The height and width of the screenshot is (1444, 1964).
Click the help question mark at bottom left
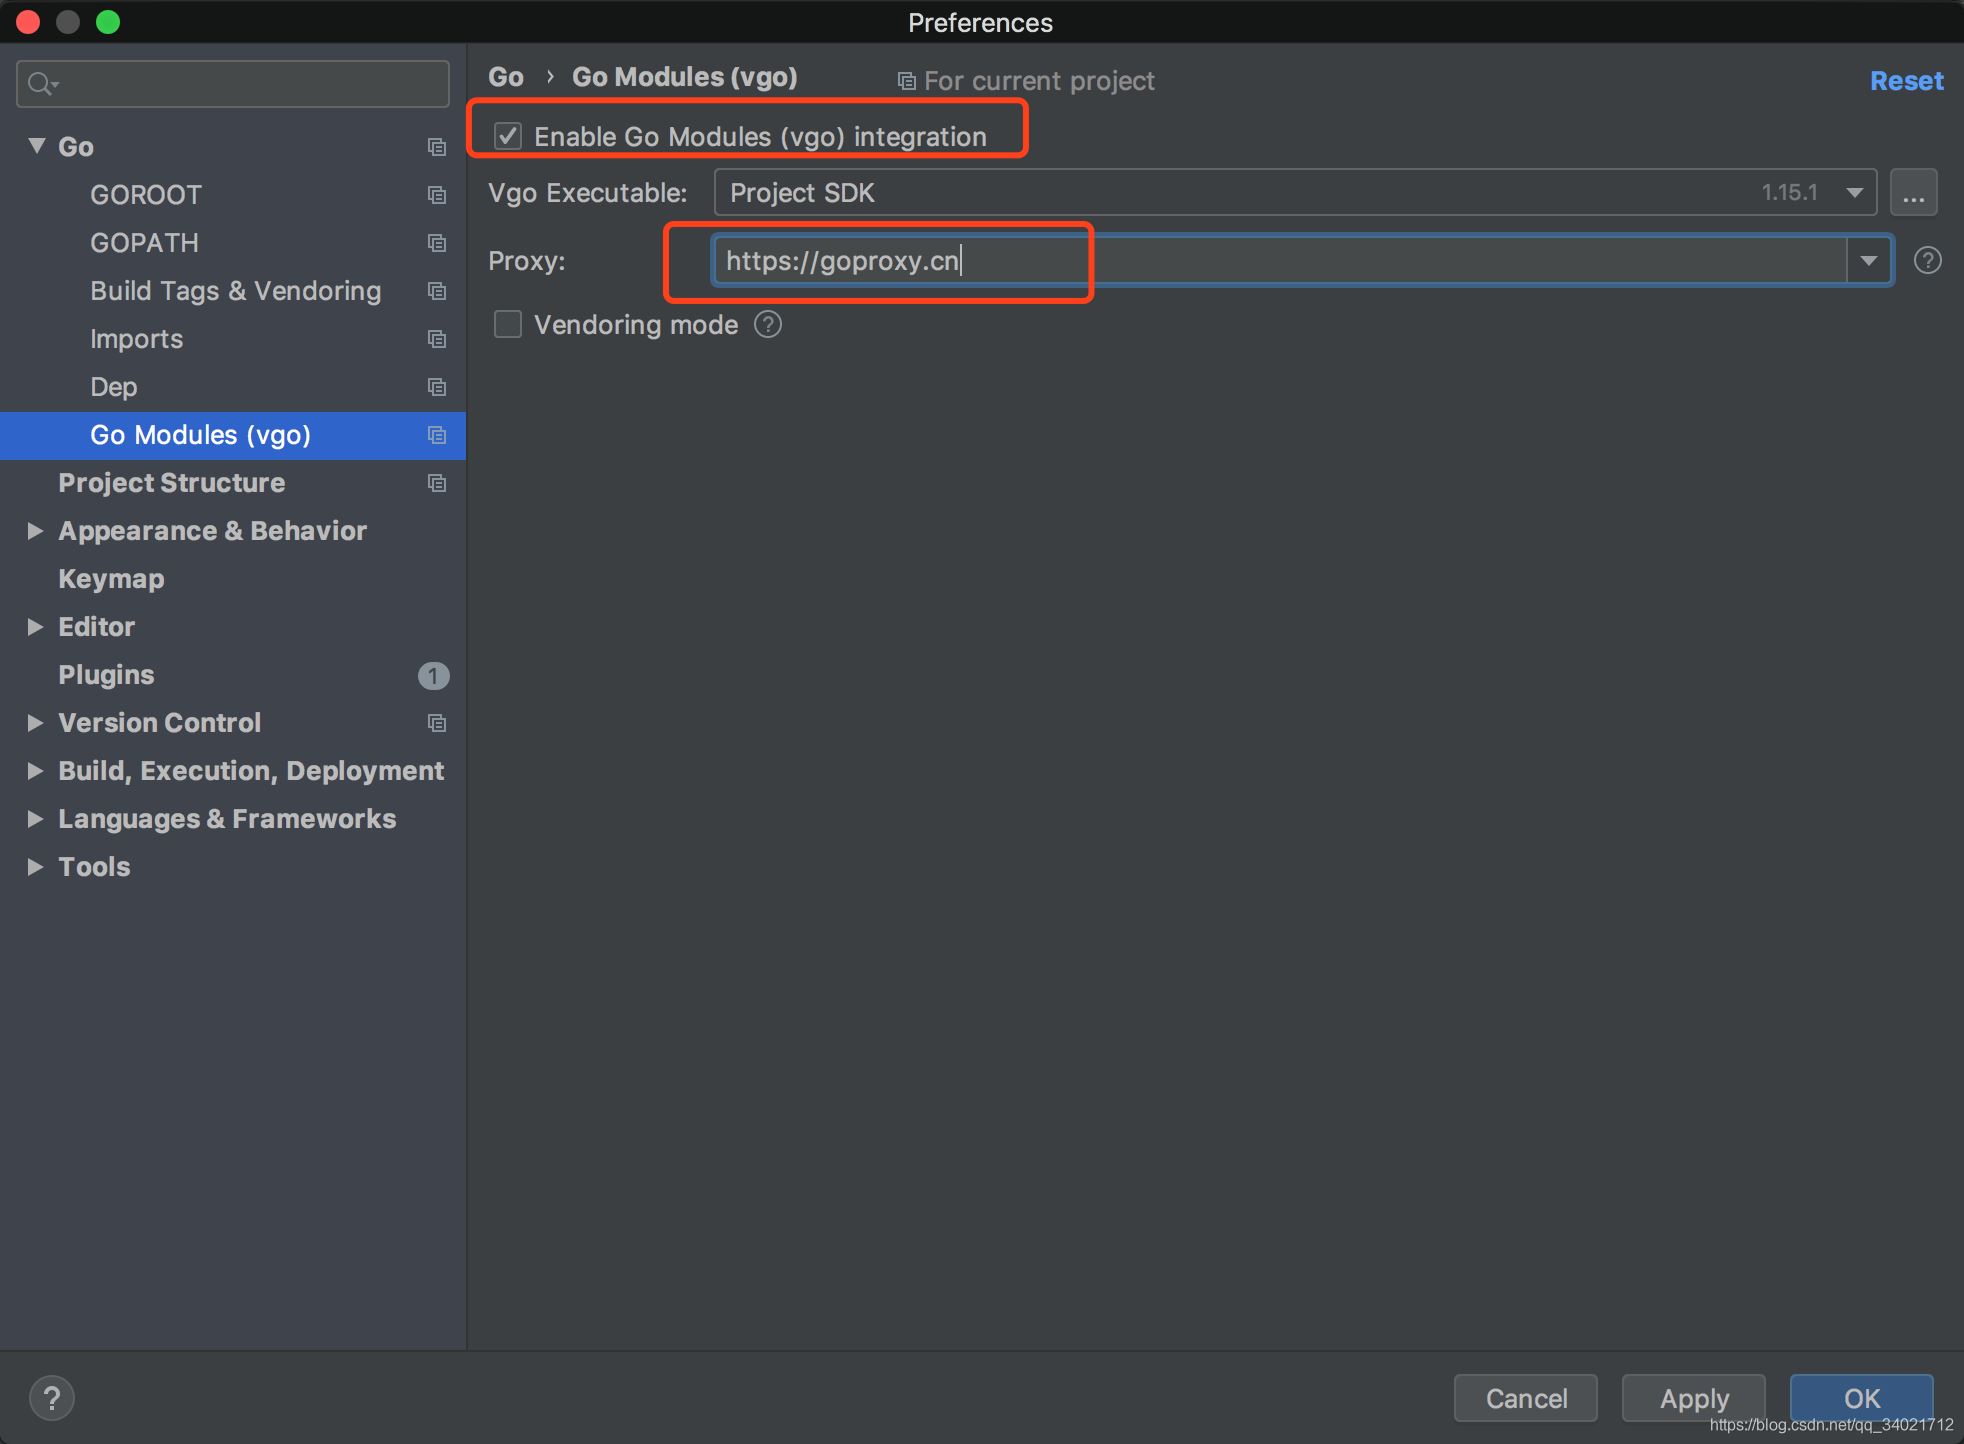coord(52,1397)
